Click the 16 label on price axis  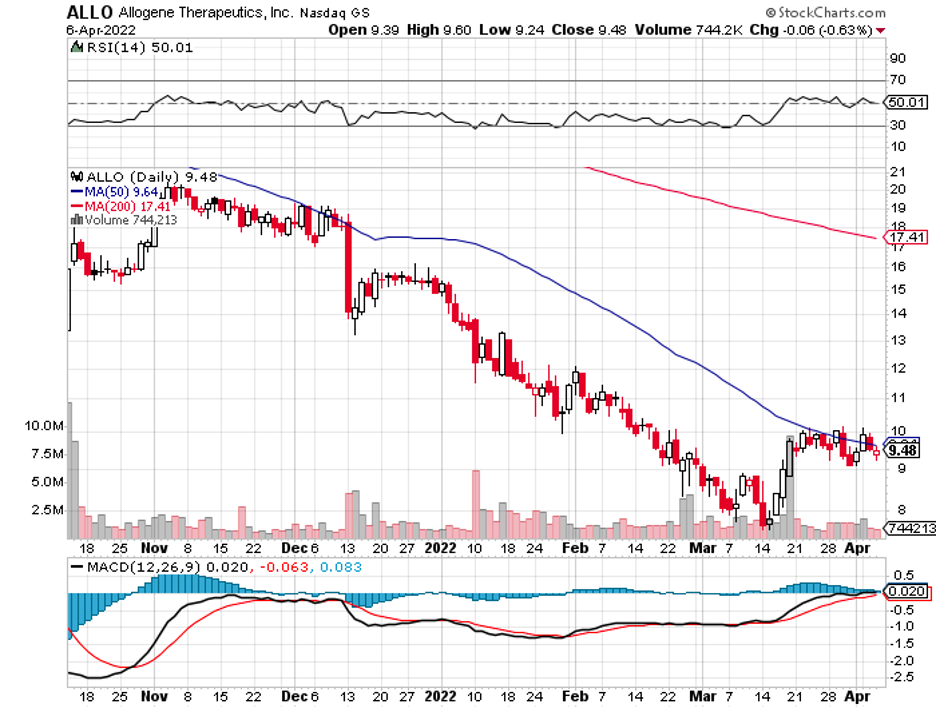point(897,267)
